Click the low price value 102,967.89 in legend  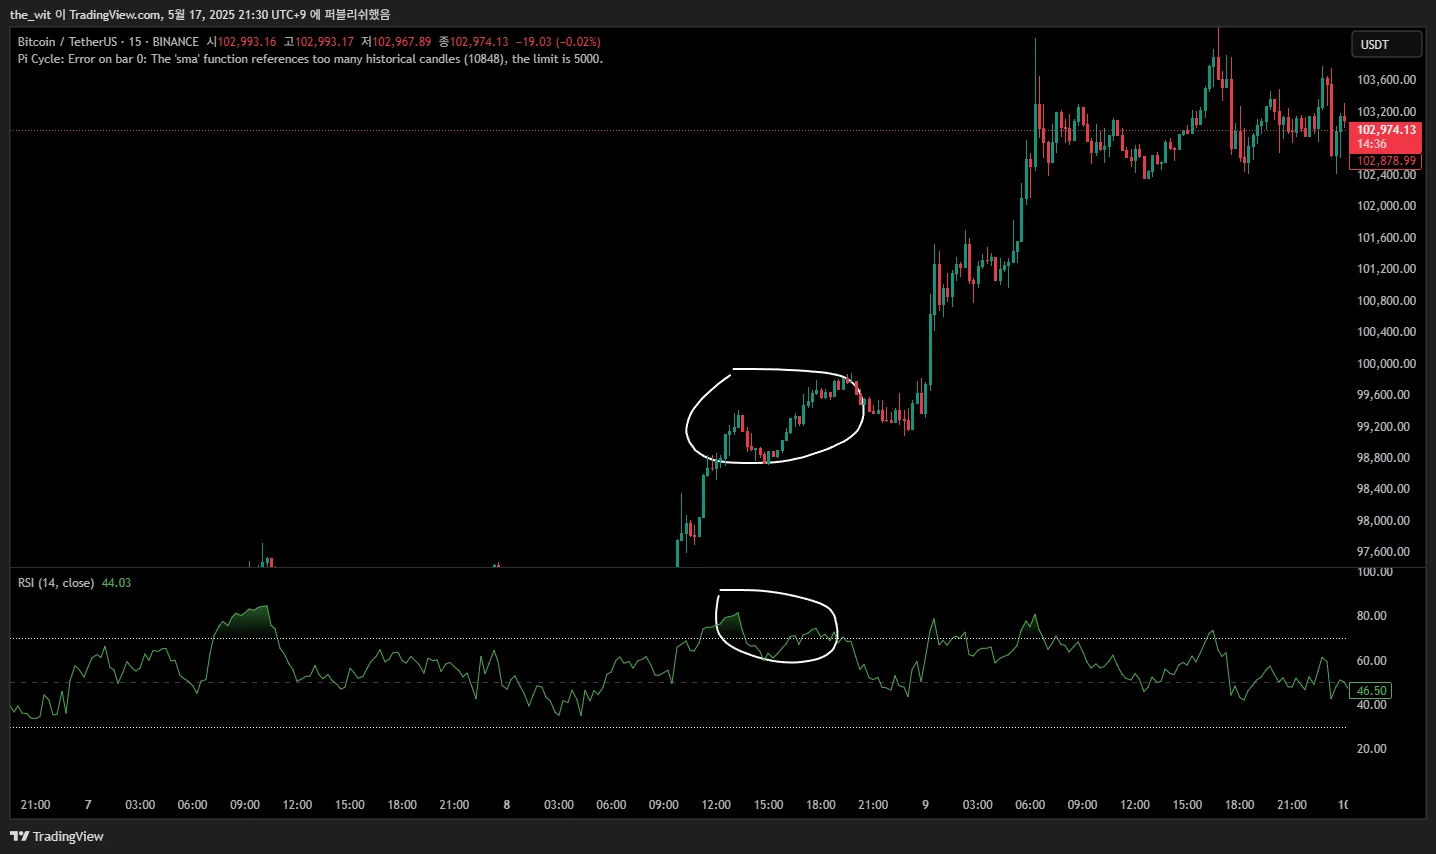tap(402, 42)
